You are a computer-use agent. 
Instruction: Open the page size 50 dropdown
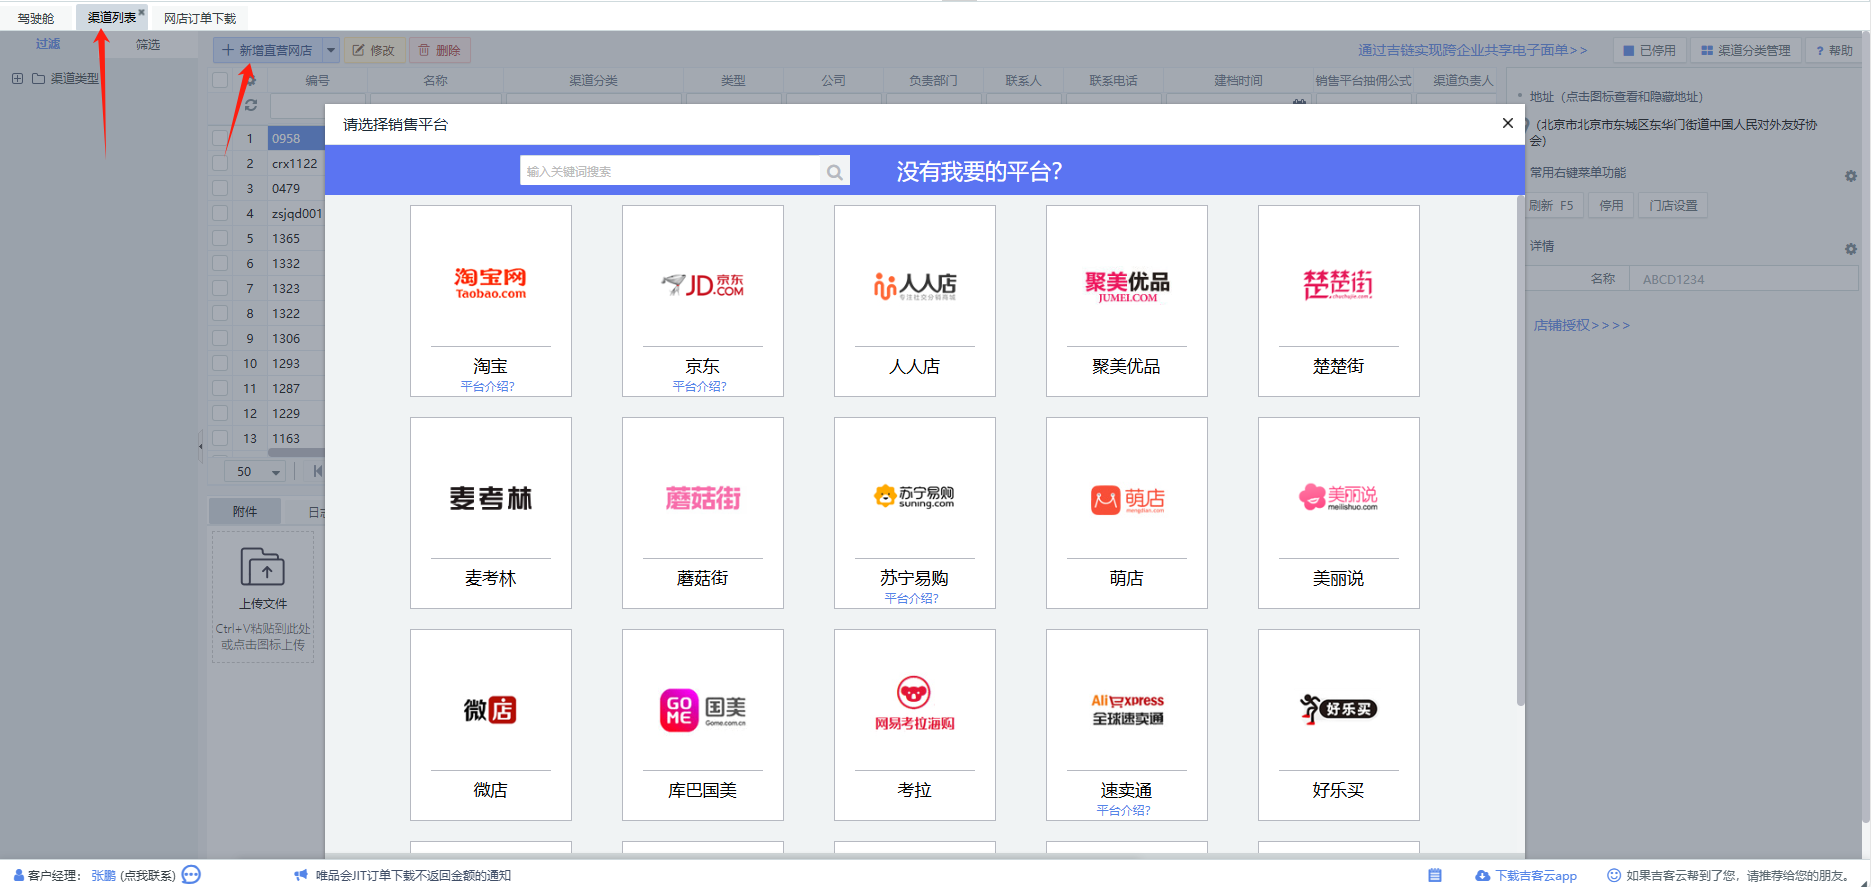(257, 471)
